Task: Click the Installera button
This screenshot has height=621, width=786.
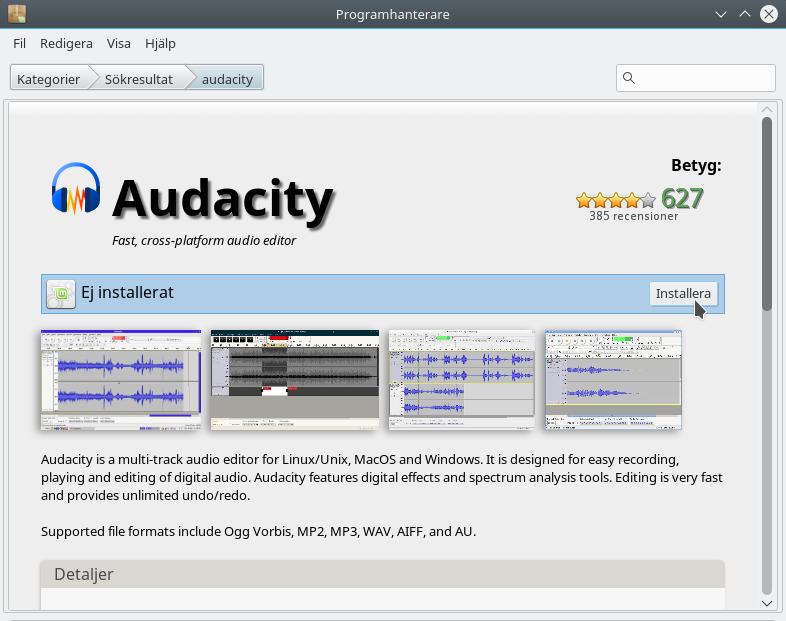Action: tap(683, 293)
